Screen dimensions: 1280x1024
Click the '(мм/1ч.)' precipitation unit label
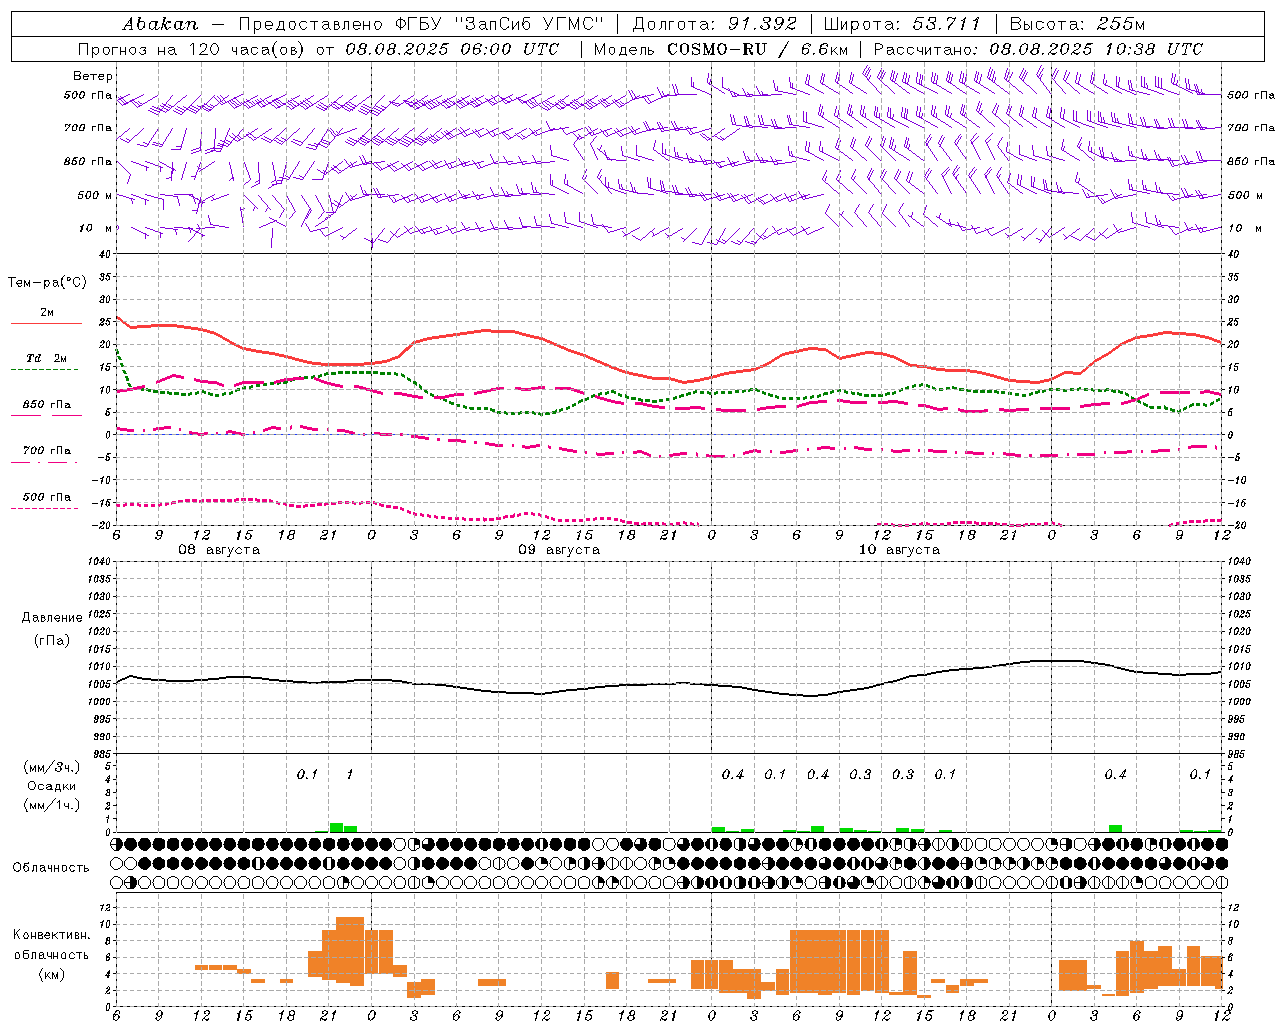point(52,805)
